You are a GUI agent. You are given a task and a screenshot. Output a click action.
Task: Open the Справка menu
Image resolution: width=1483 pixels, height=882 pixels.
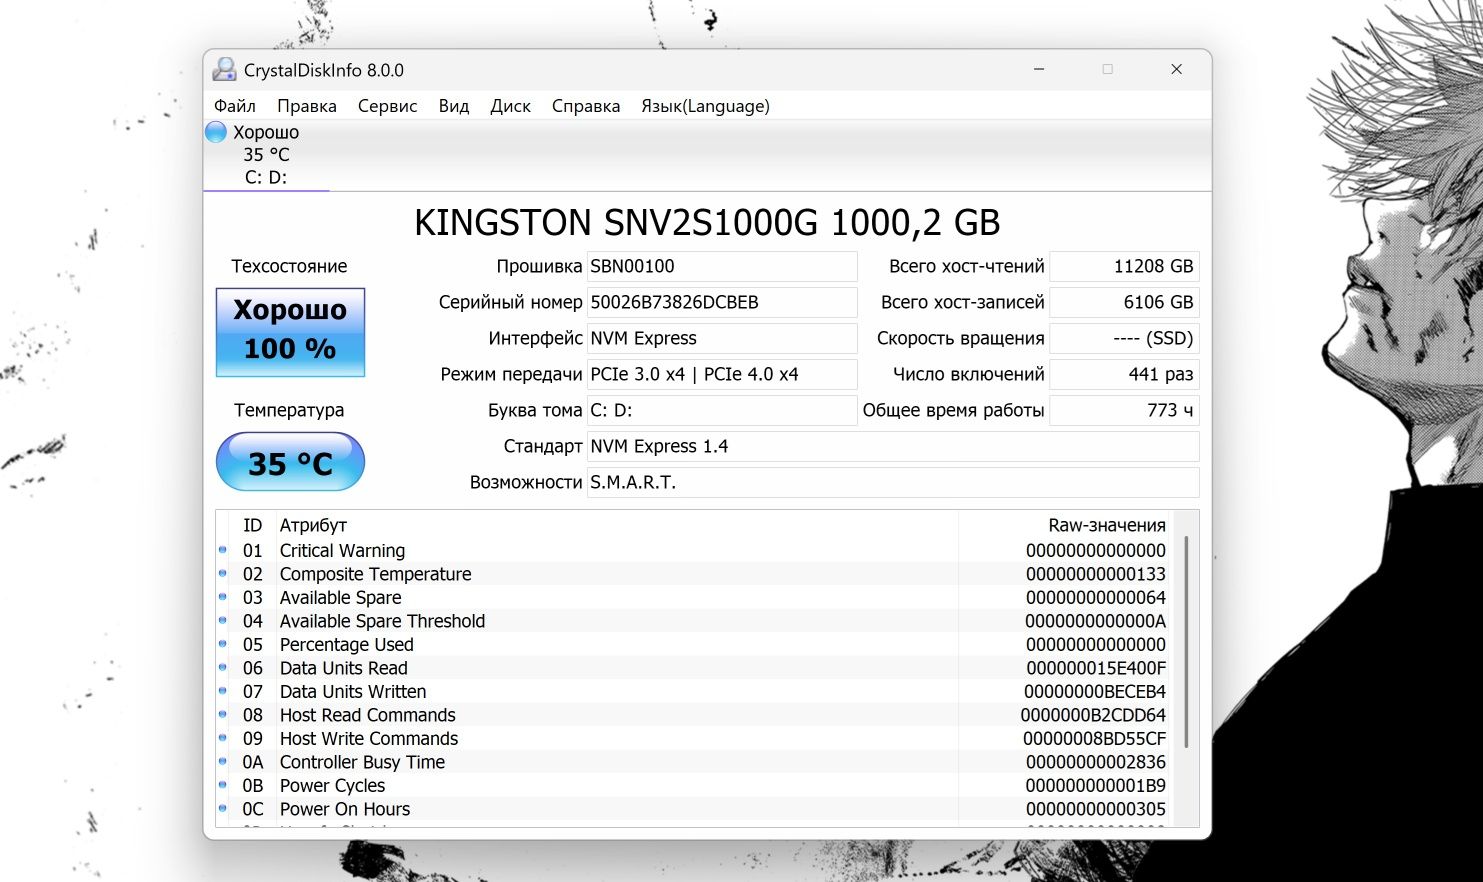point(586,106)
